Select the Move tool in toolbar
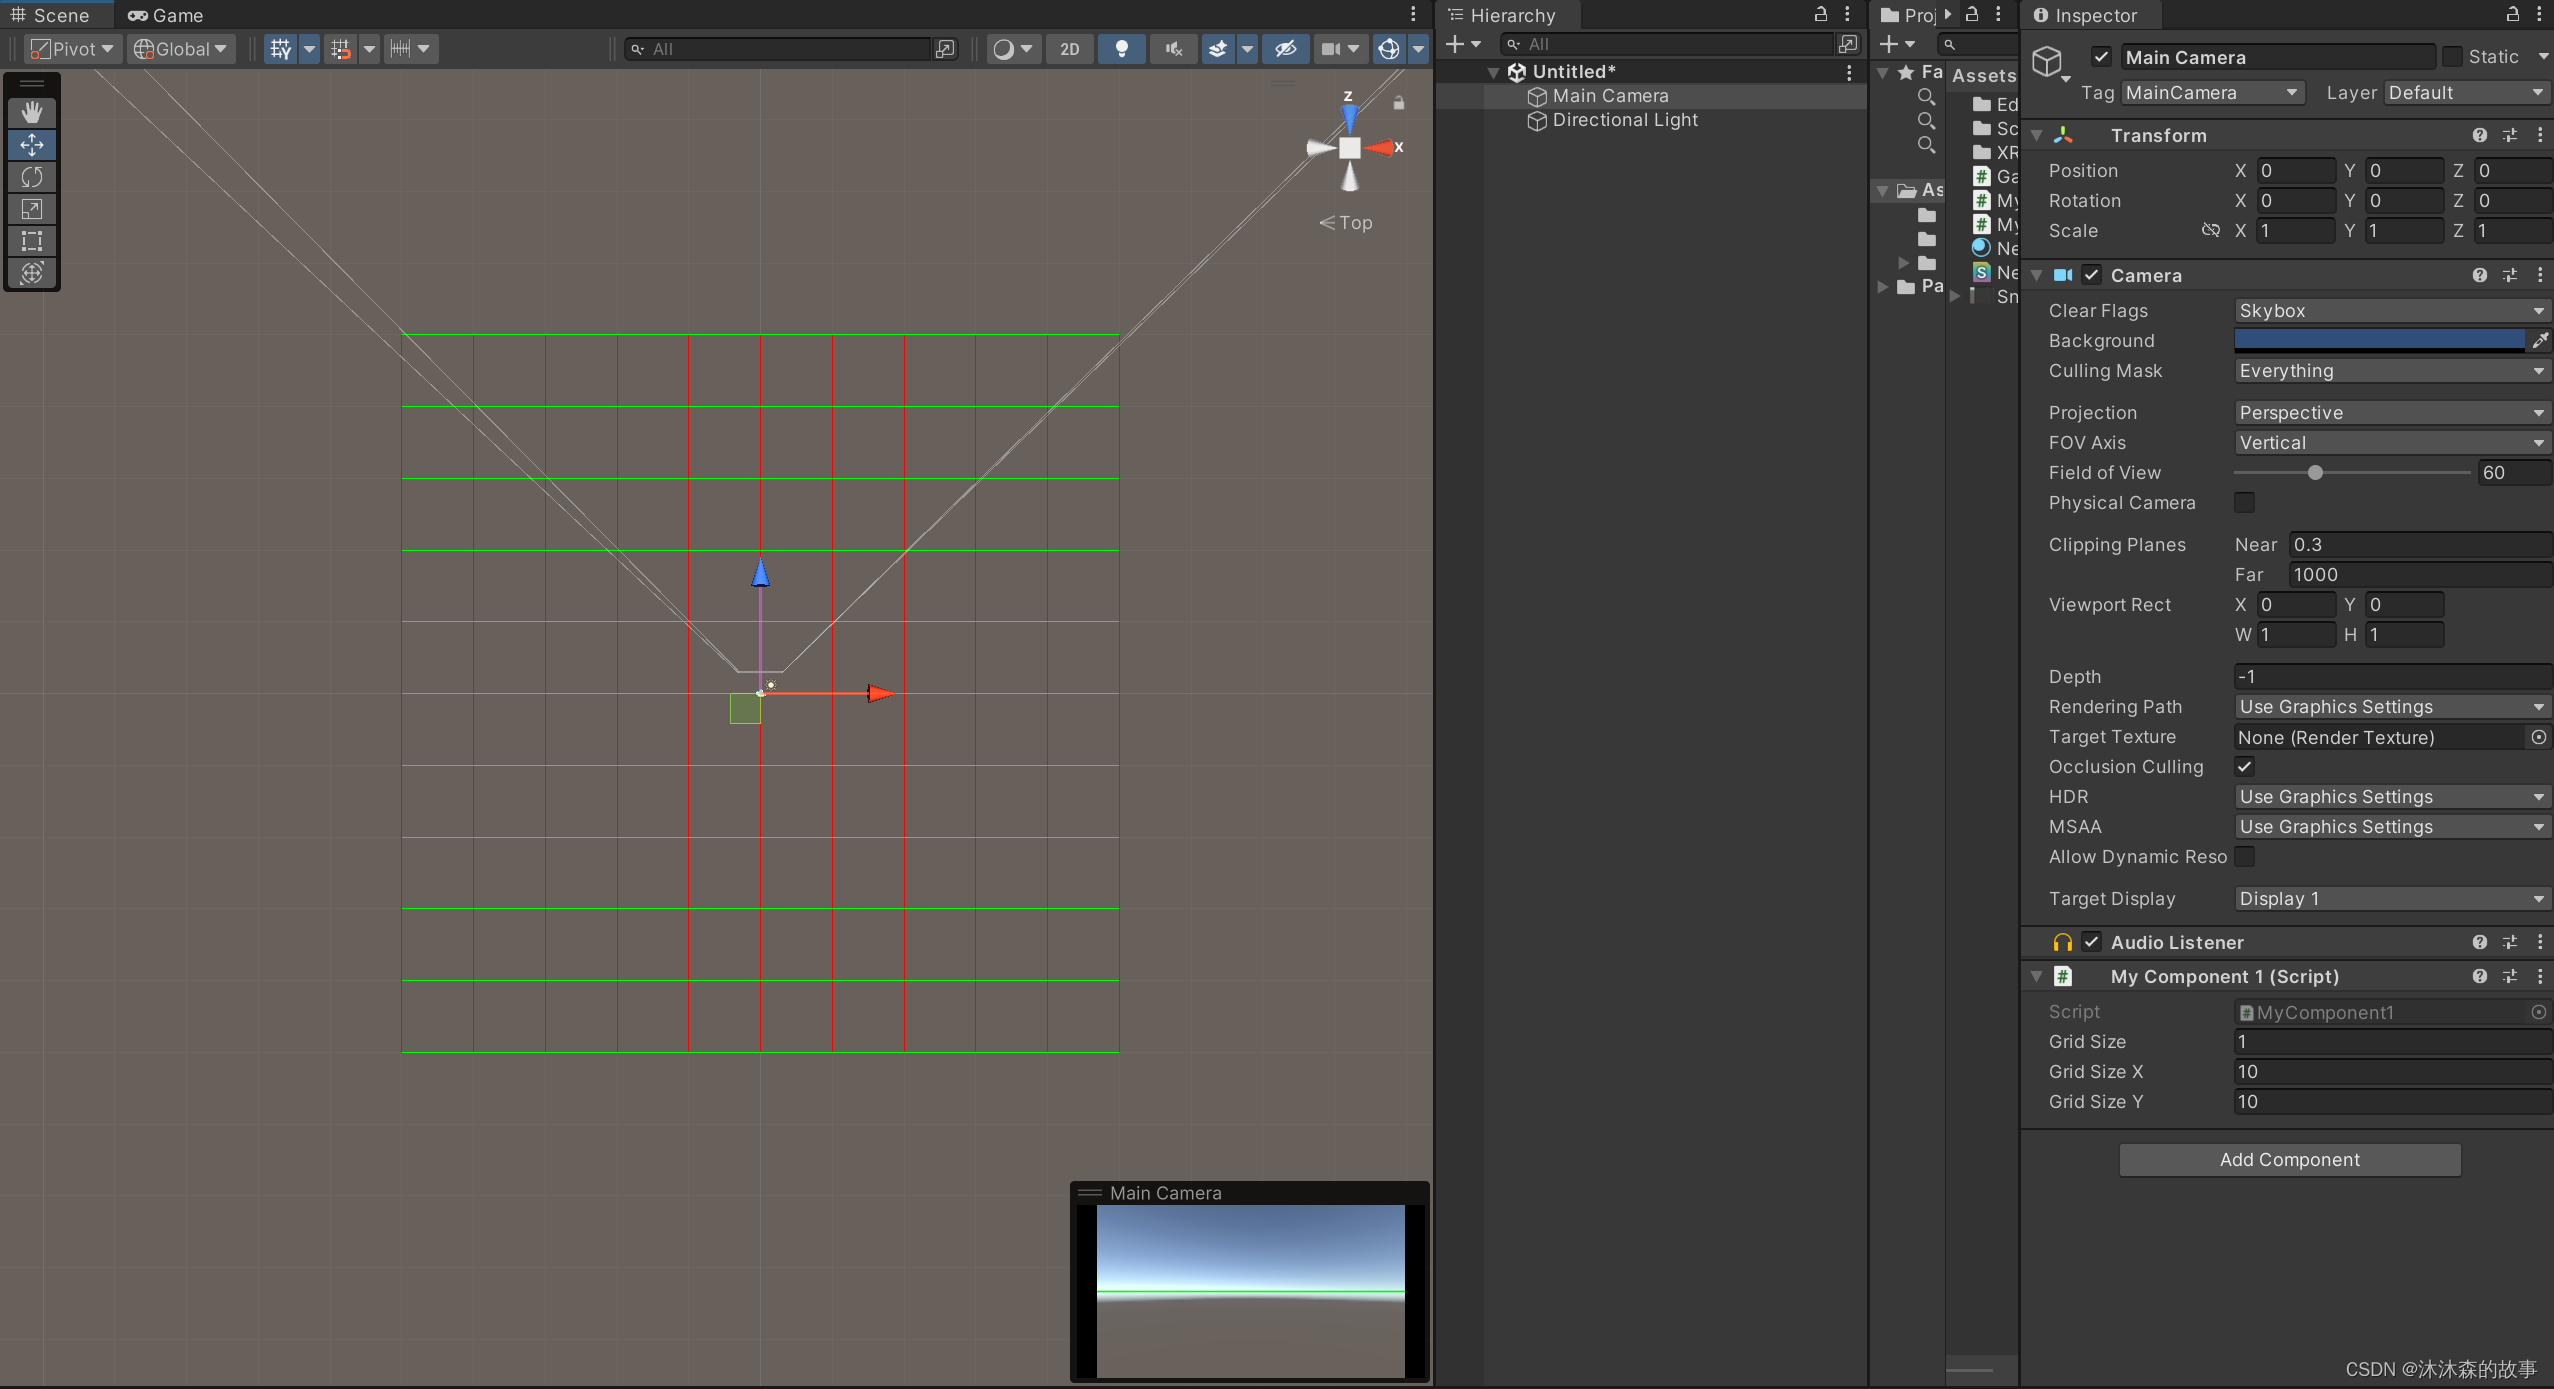Viewport: 2554px width, 1389px height. (31, 142)
